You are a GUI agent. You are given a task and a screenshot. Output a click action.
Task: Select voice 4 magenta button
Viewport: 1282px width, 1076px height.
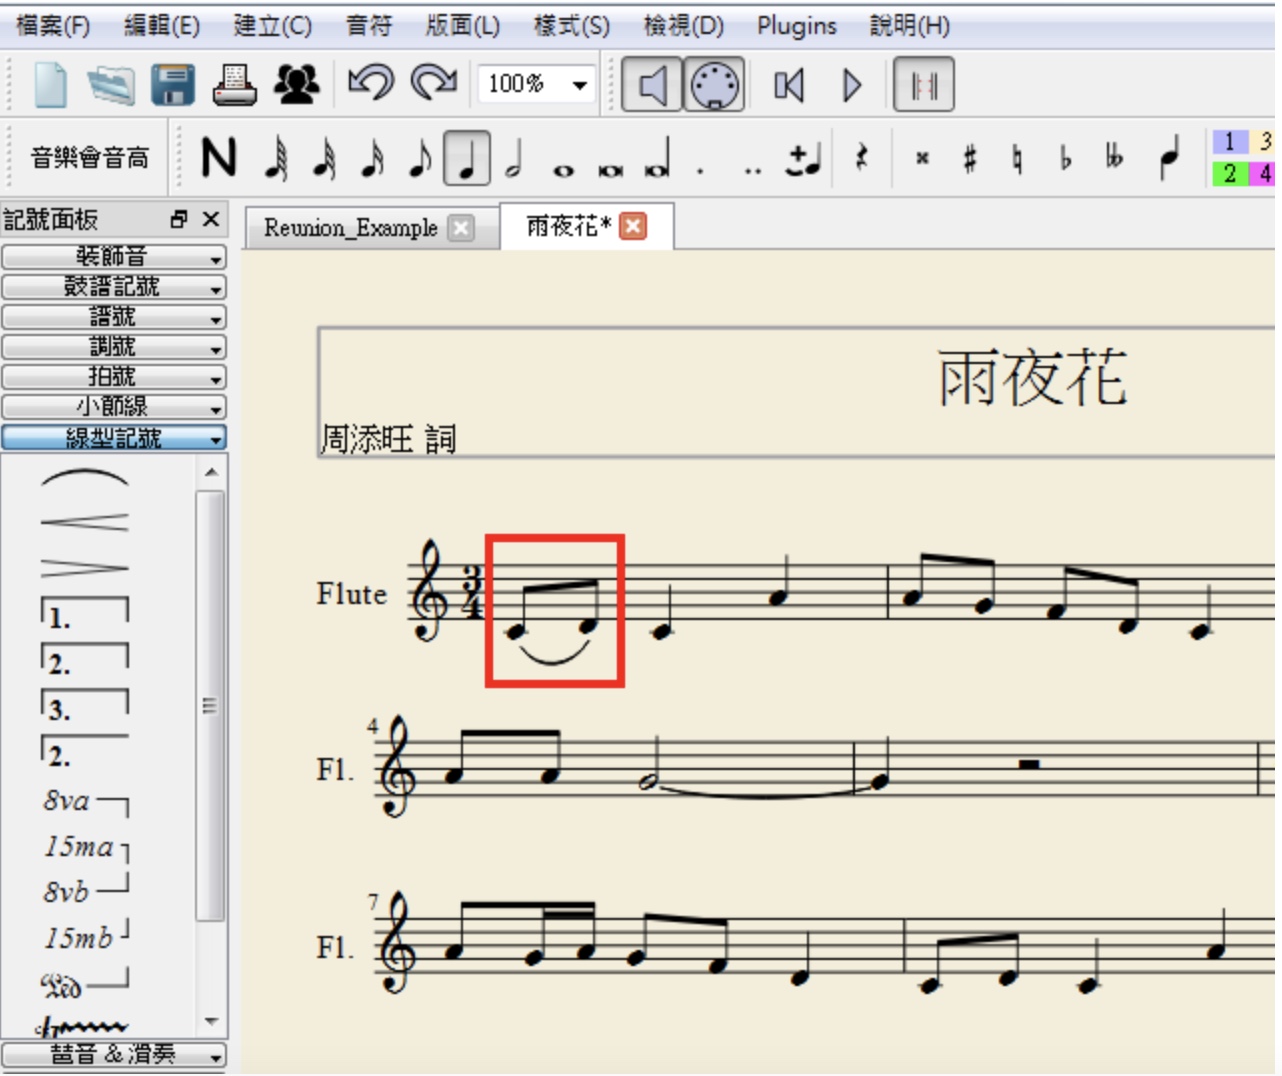click(x=1264, y=173)
